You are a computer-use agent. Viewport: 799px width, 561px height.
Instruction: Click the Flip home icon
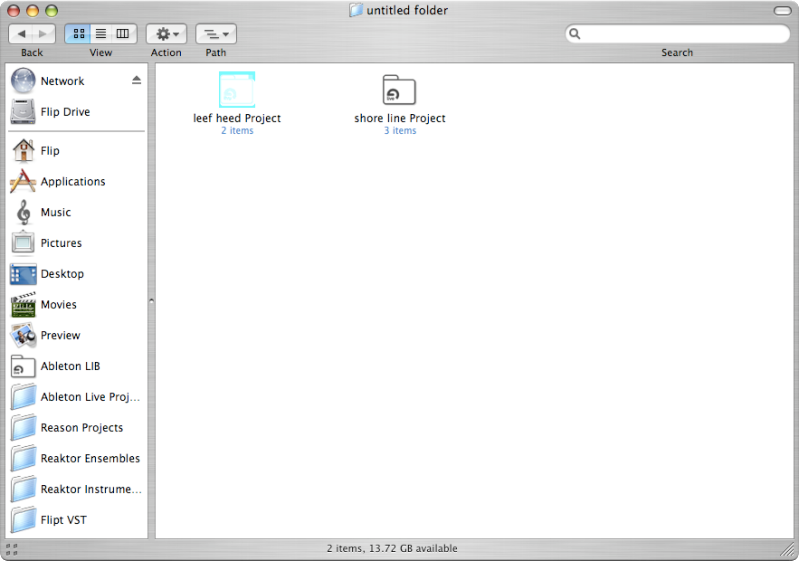[23, 150]
